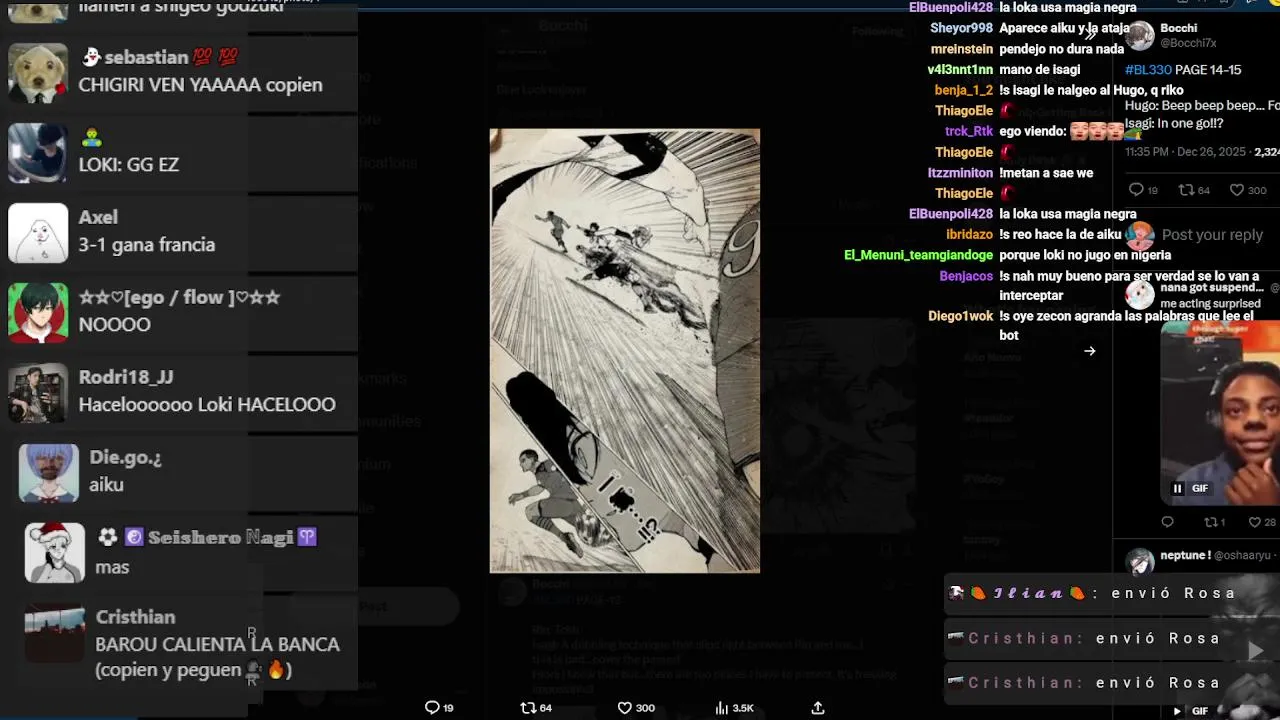Viewport: 1280px width, 720px height.
Task: Open the Bocchi display name link
Action: 1179,28
